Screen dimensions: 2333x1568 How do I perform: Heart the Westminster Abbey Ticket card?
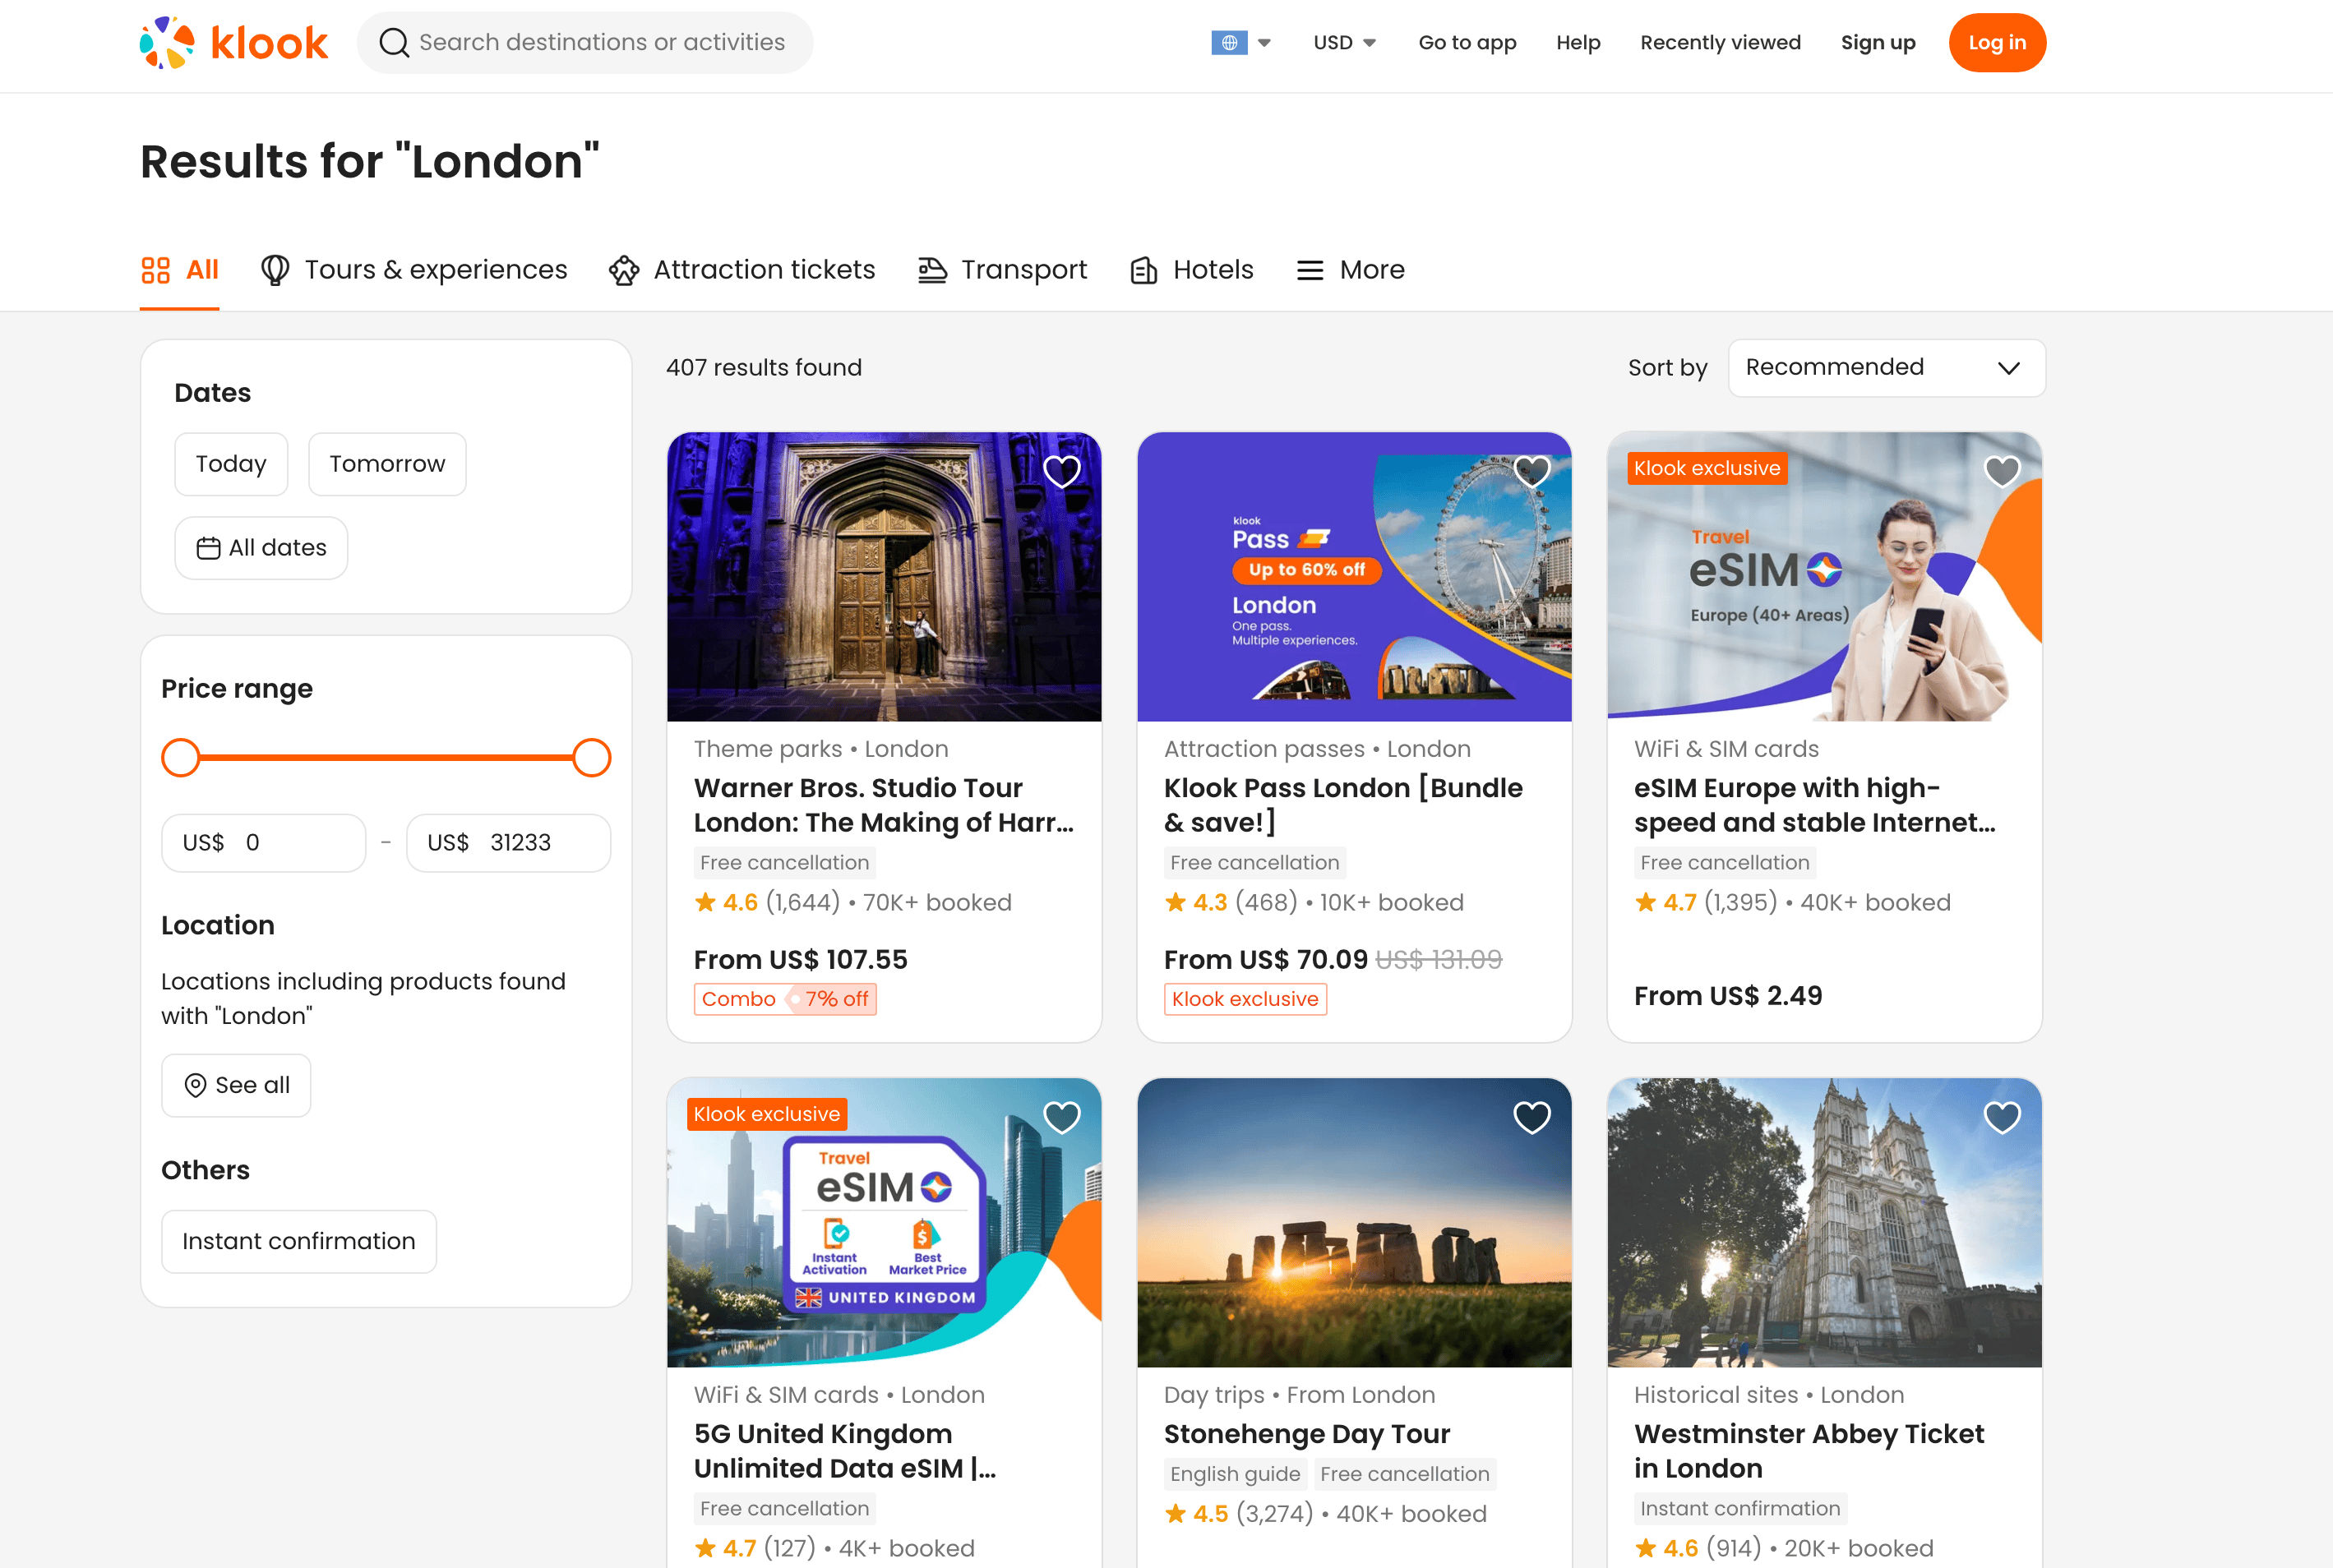click(x=2001, y=1117)
